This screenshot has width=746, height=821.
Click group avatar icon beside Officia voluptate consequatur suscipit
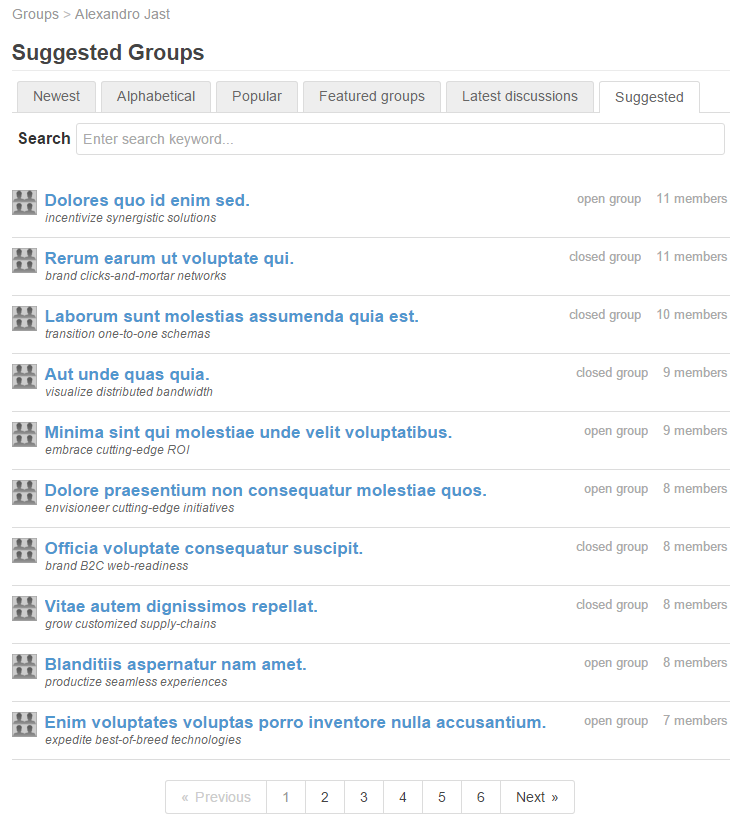[x=25, y=551]
